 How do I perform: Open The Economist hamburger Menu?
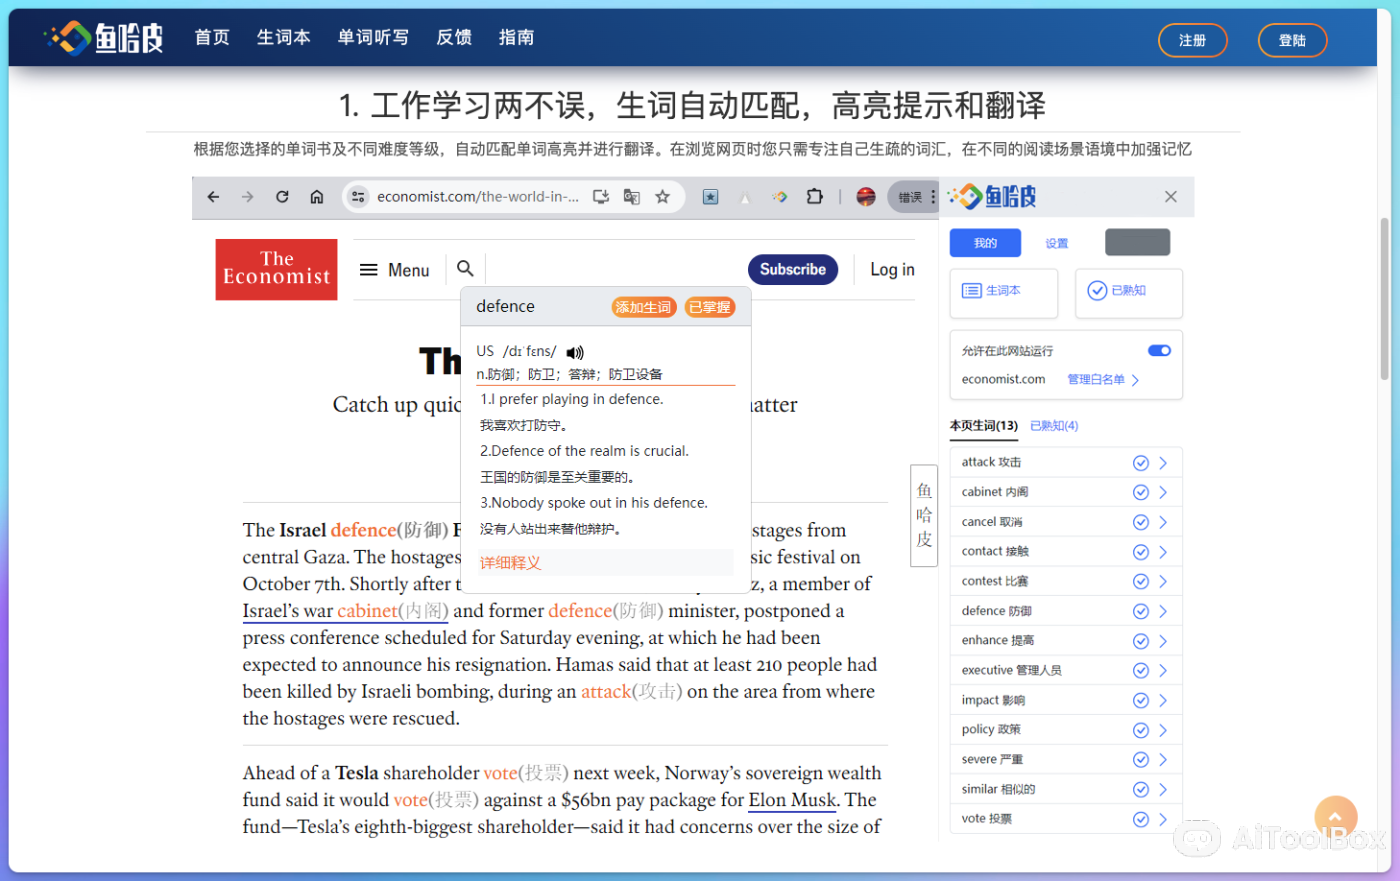coord(394,270)
